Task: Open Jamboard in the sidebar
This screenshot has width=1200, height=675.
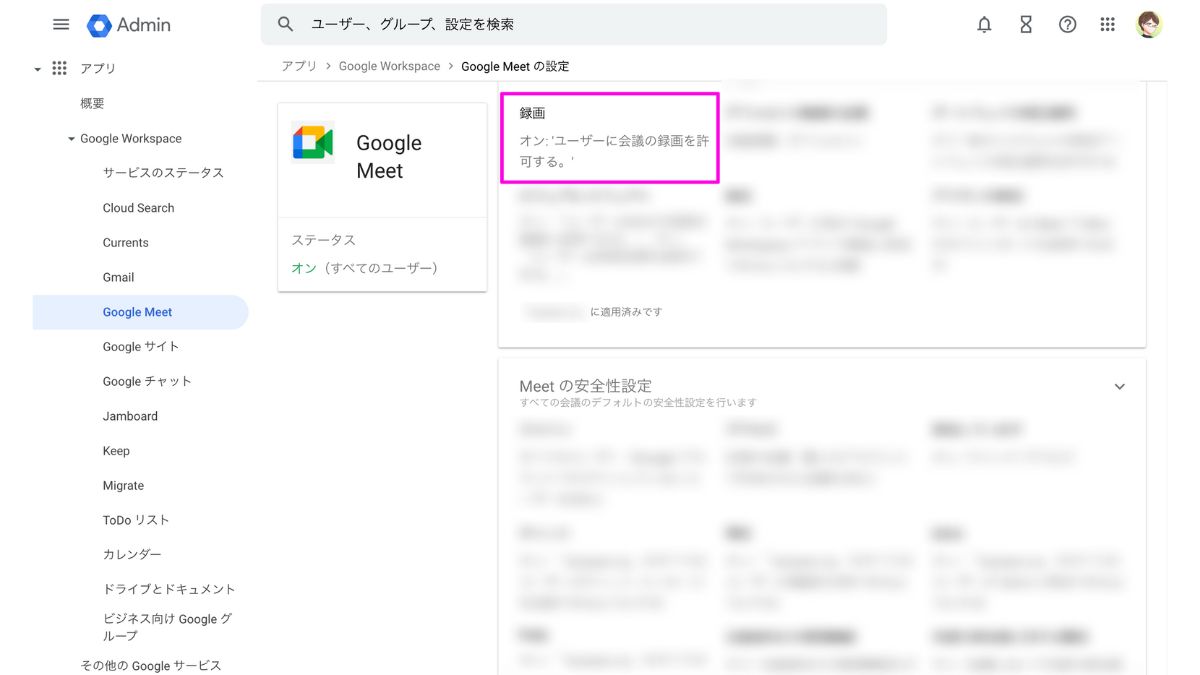Action: click(x=130, y=416)
